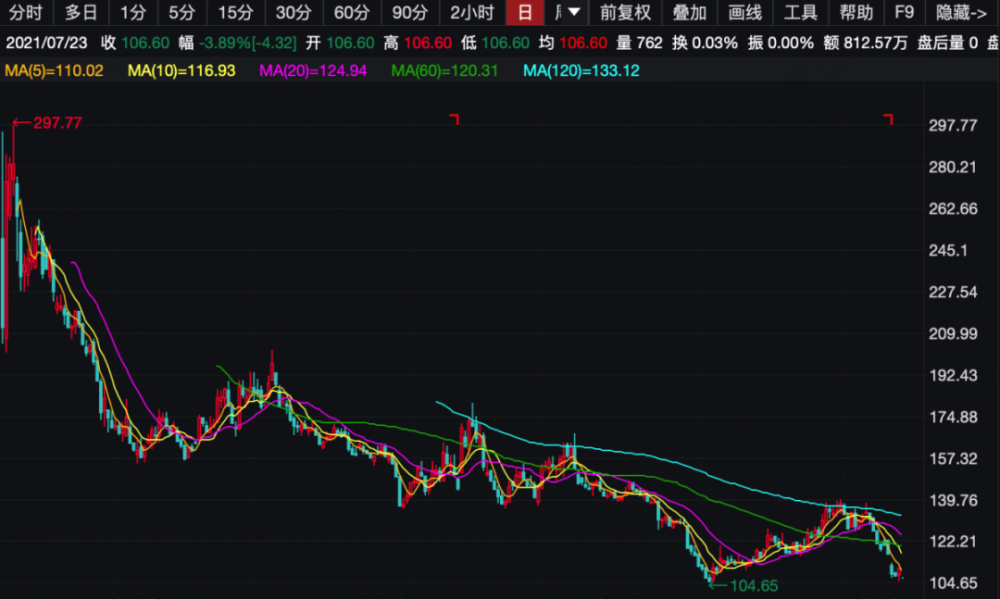Click the 139.76 price axis label
The height and width of the screenshot is (600, 1000).
pos(953,500)
